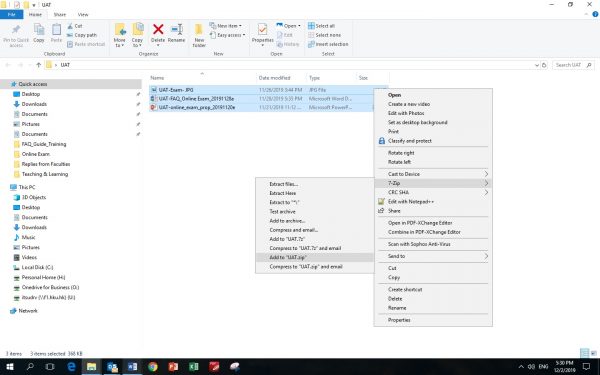Image resolution: width=600 pixels, height=375 pixels.
Task: Open the Explorer Help icon
Action: [x=595, y=15]
